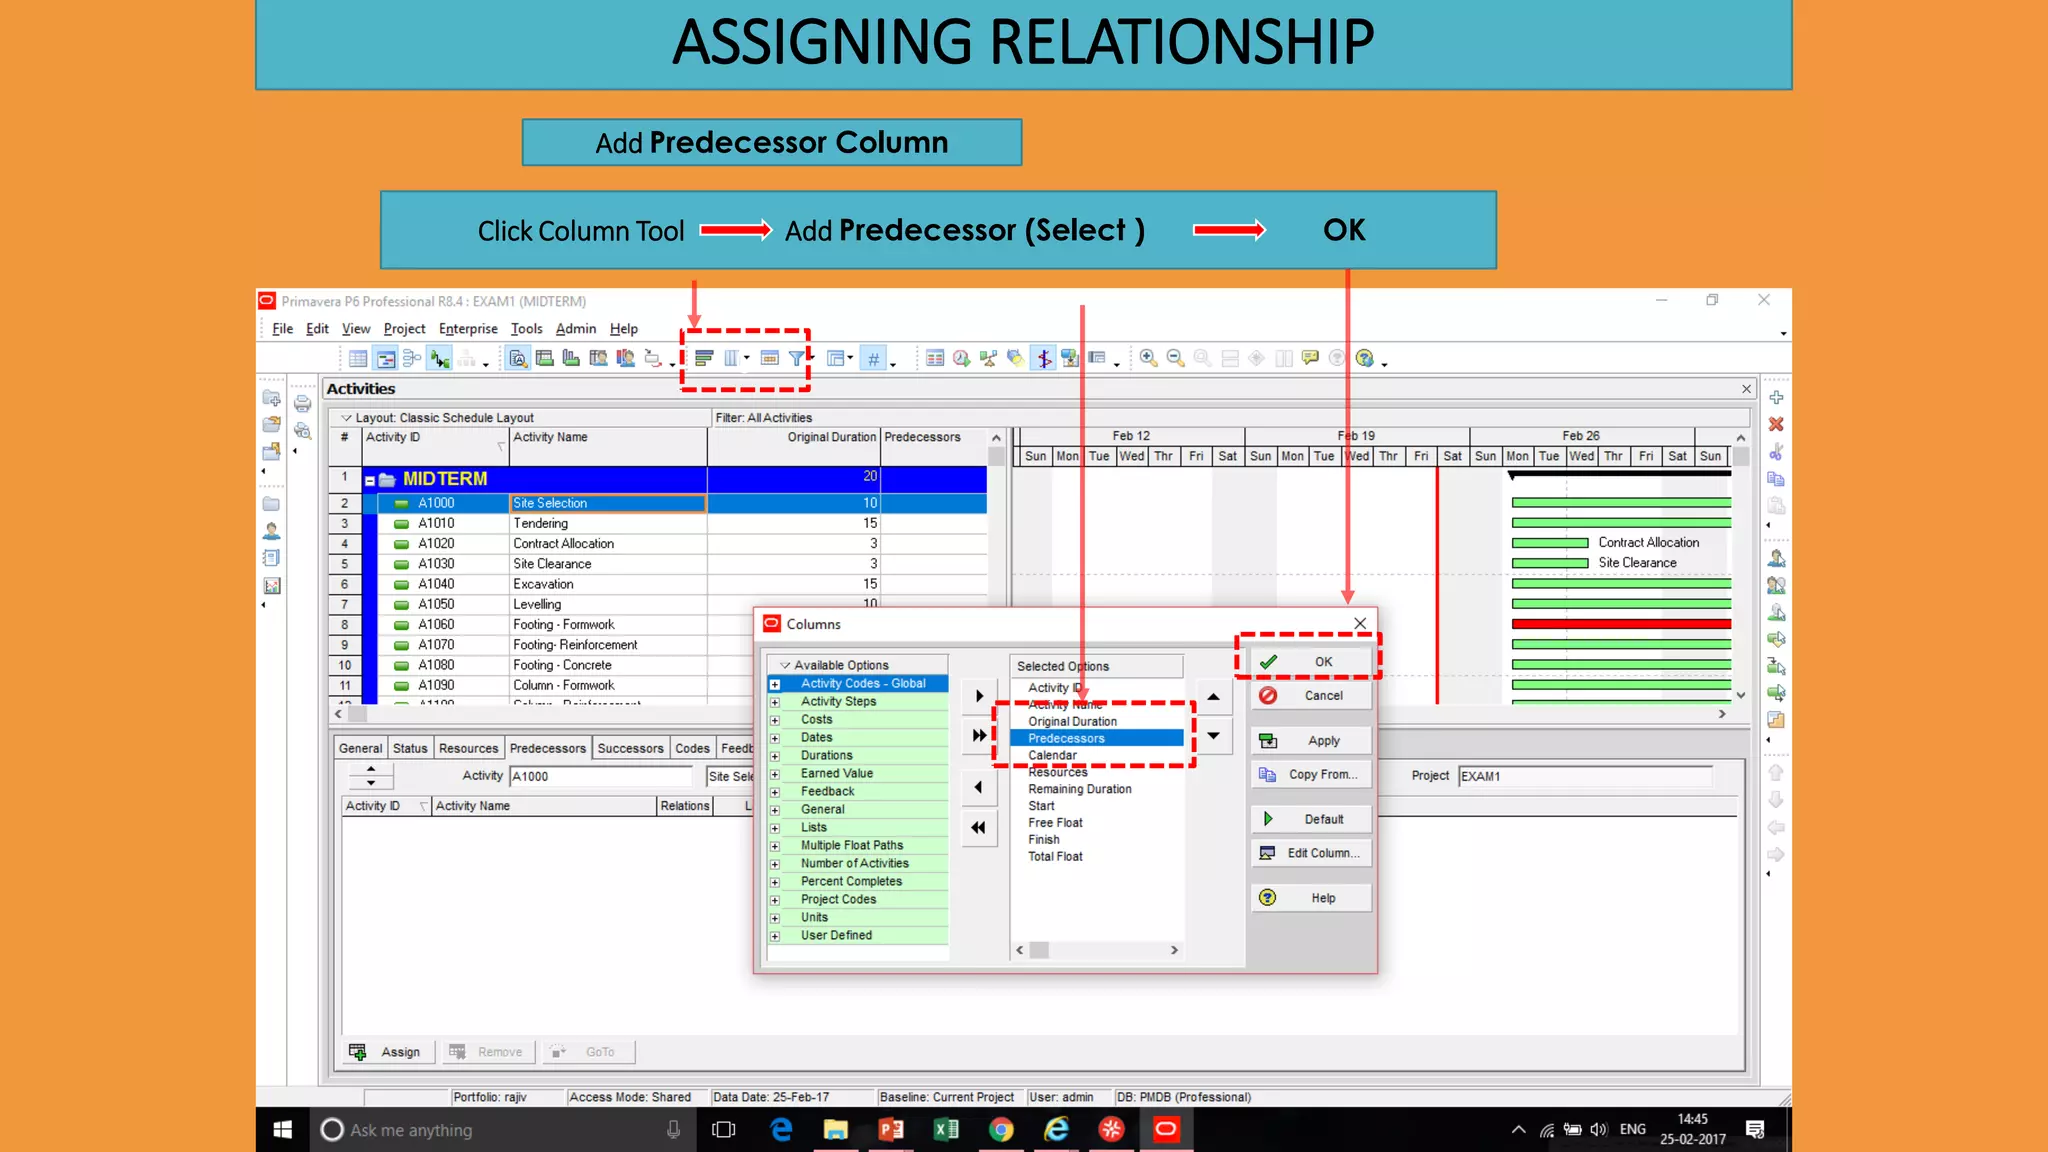
Task: Expand the Durations option group
Action: click(x=775, y=756)
